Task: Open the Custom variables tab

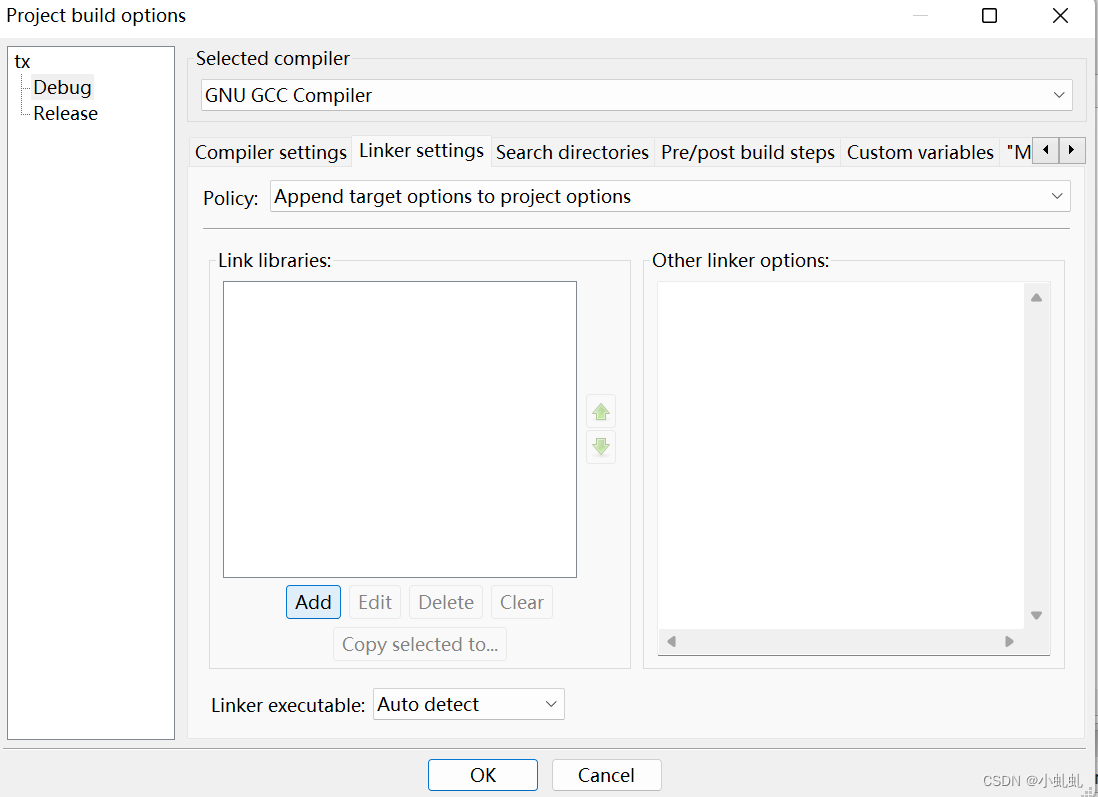Action: point(919,153)
